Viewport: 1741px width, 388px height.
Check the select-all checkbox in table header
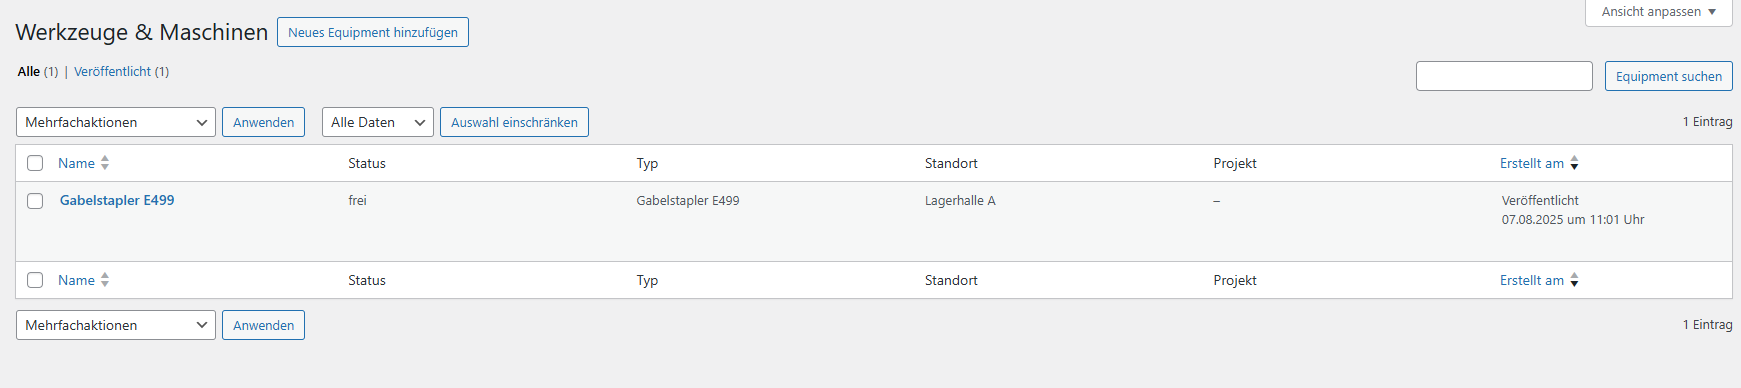(x=35, y=163)
